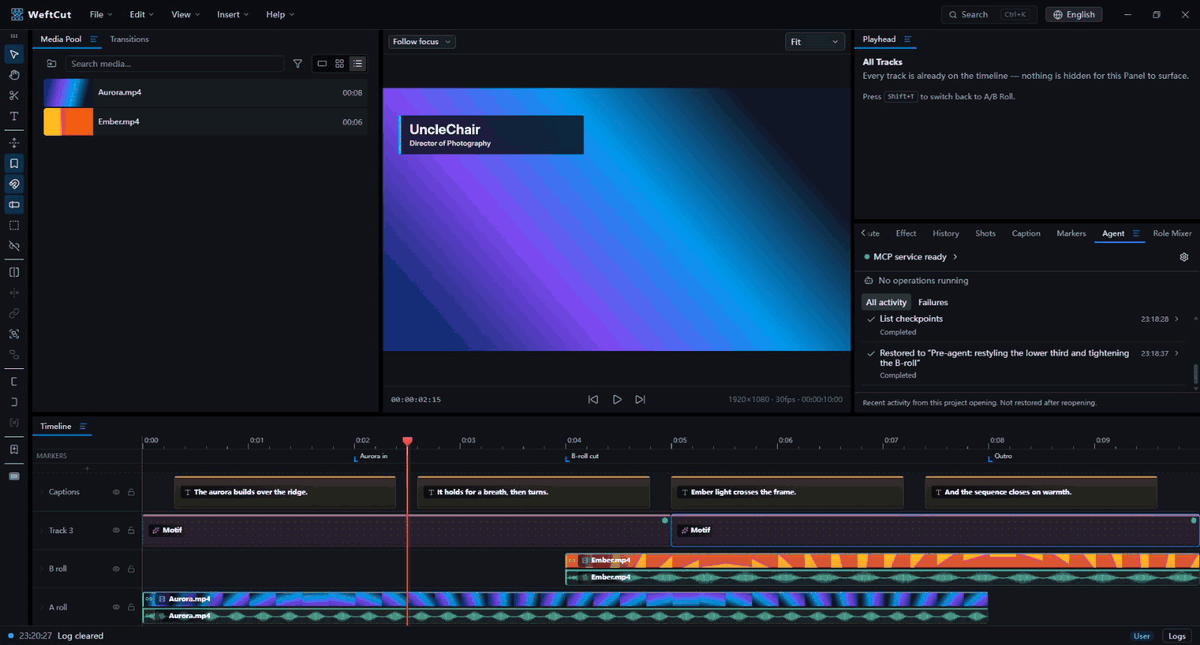
Task: Play the preview
Action: [x=617, y=399]
